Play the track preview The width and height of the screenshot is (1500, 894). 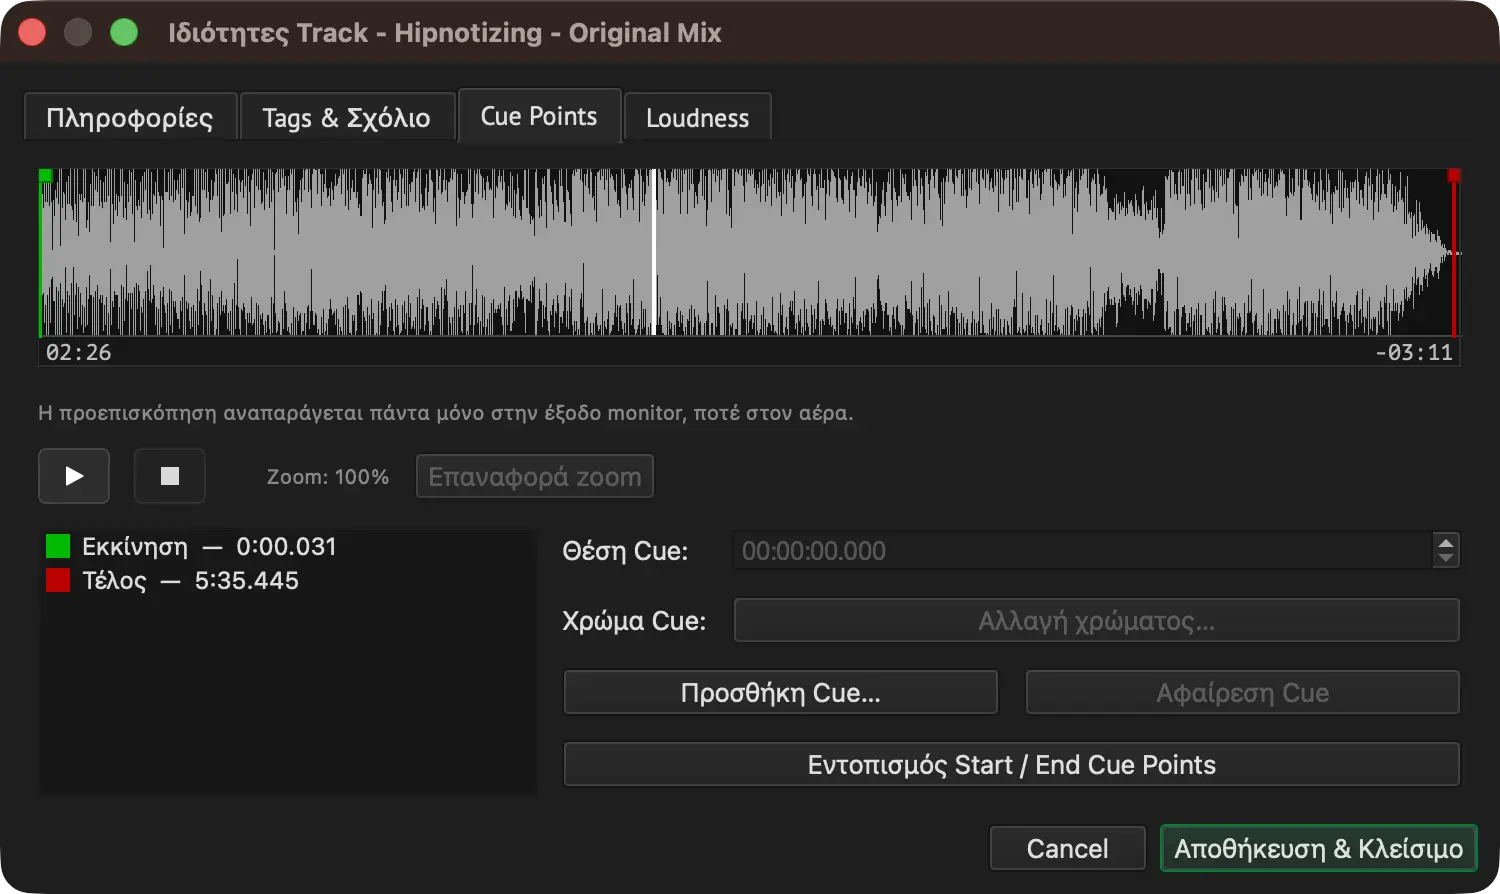74,476
